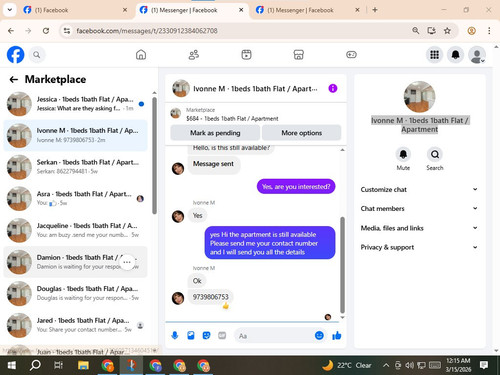Viewport: 500px width, 375px height.
Task: Expand Chat members section
Action: (419, 208)
